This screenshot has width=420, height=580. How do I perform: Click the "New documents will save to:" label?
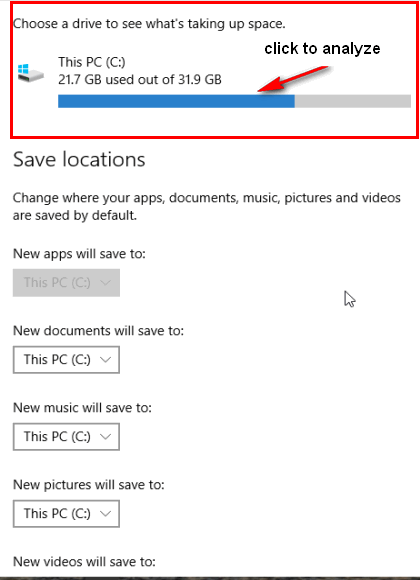point(98,330)
